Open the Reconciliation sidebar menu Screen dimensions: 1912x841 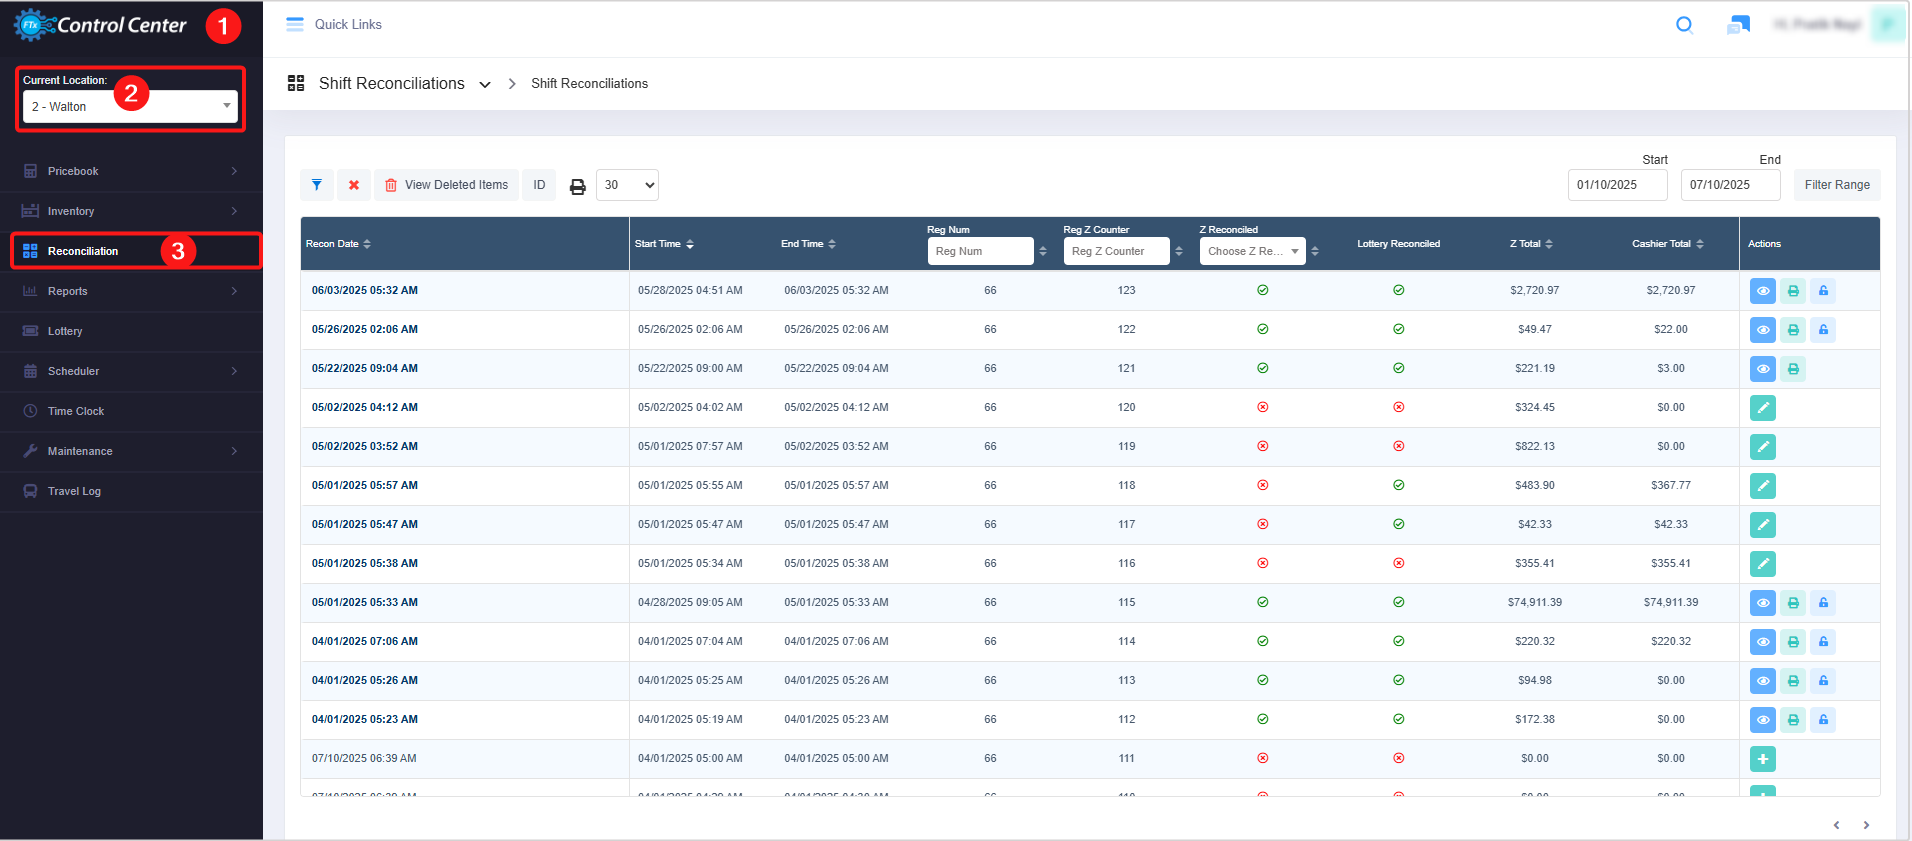click(x=83, y=251)
